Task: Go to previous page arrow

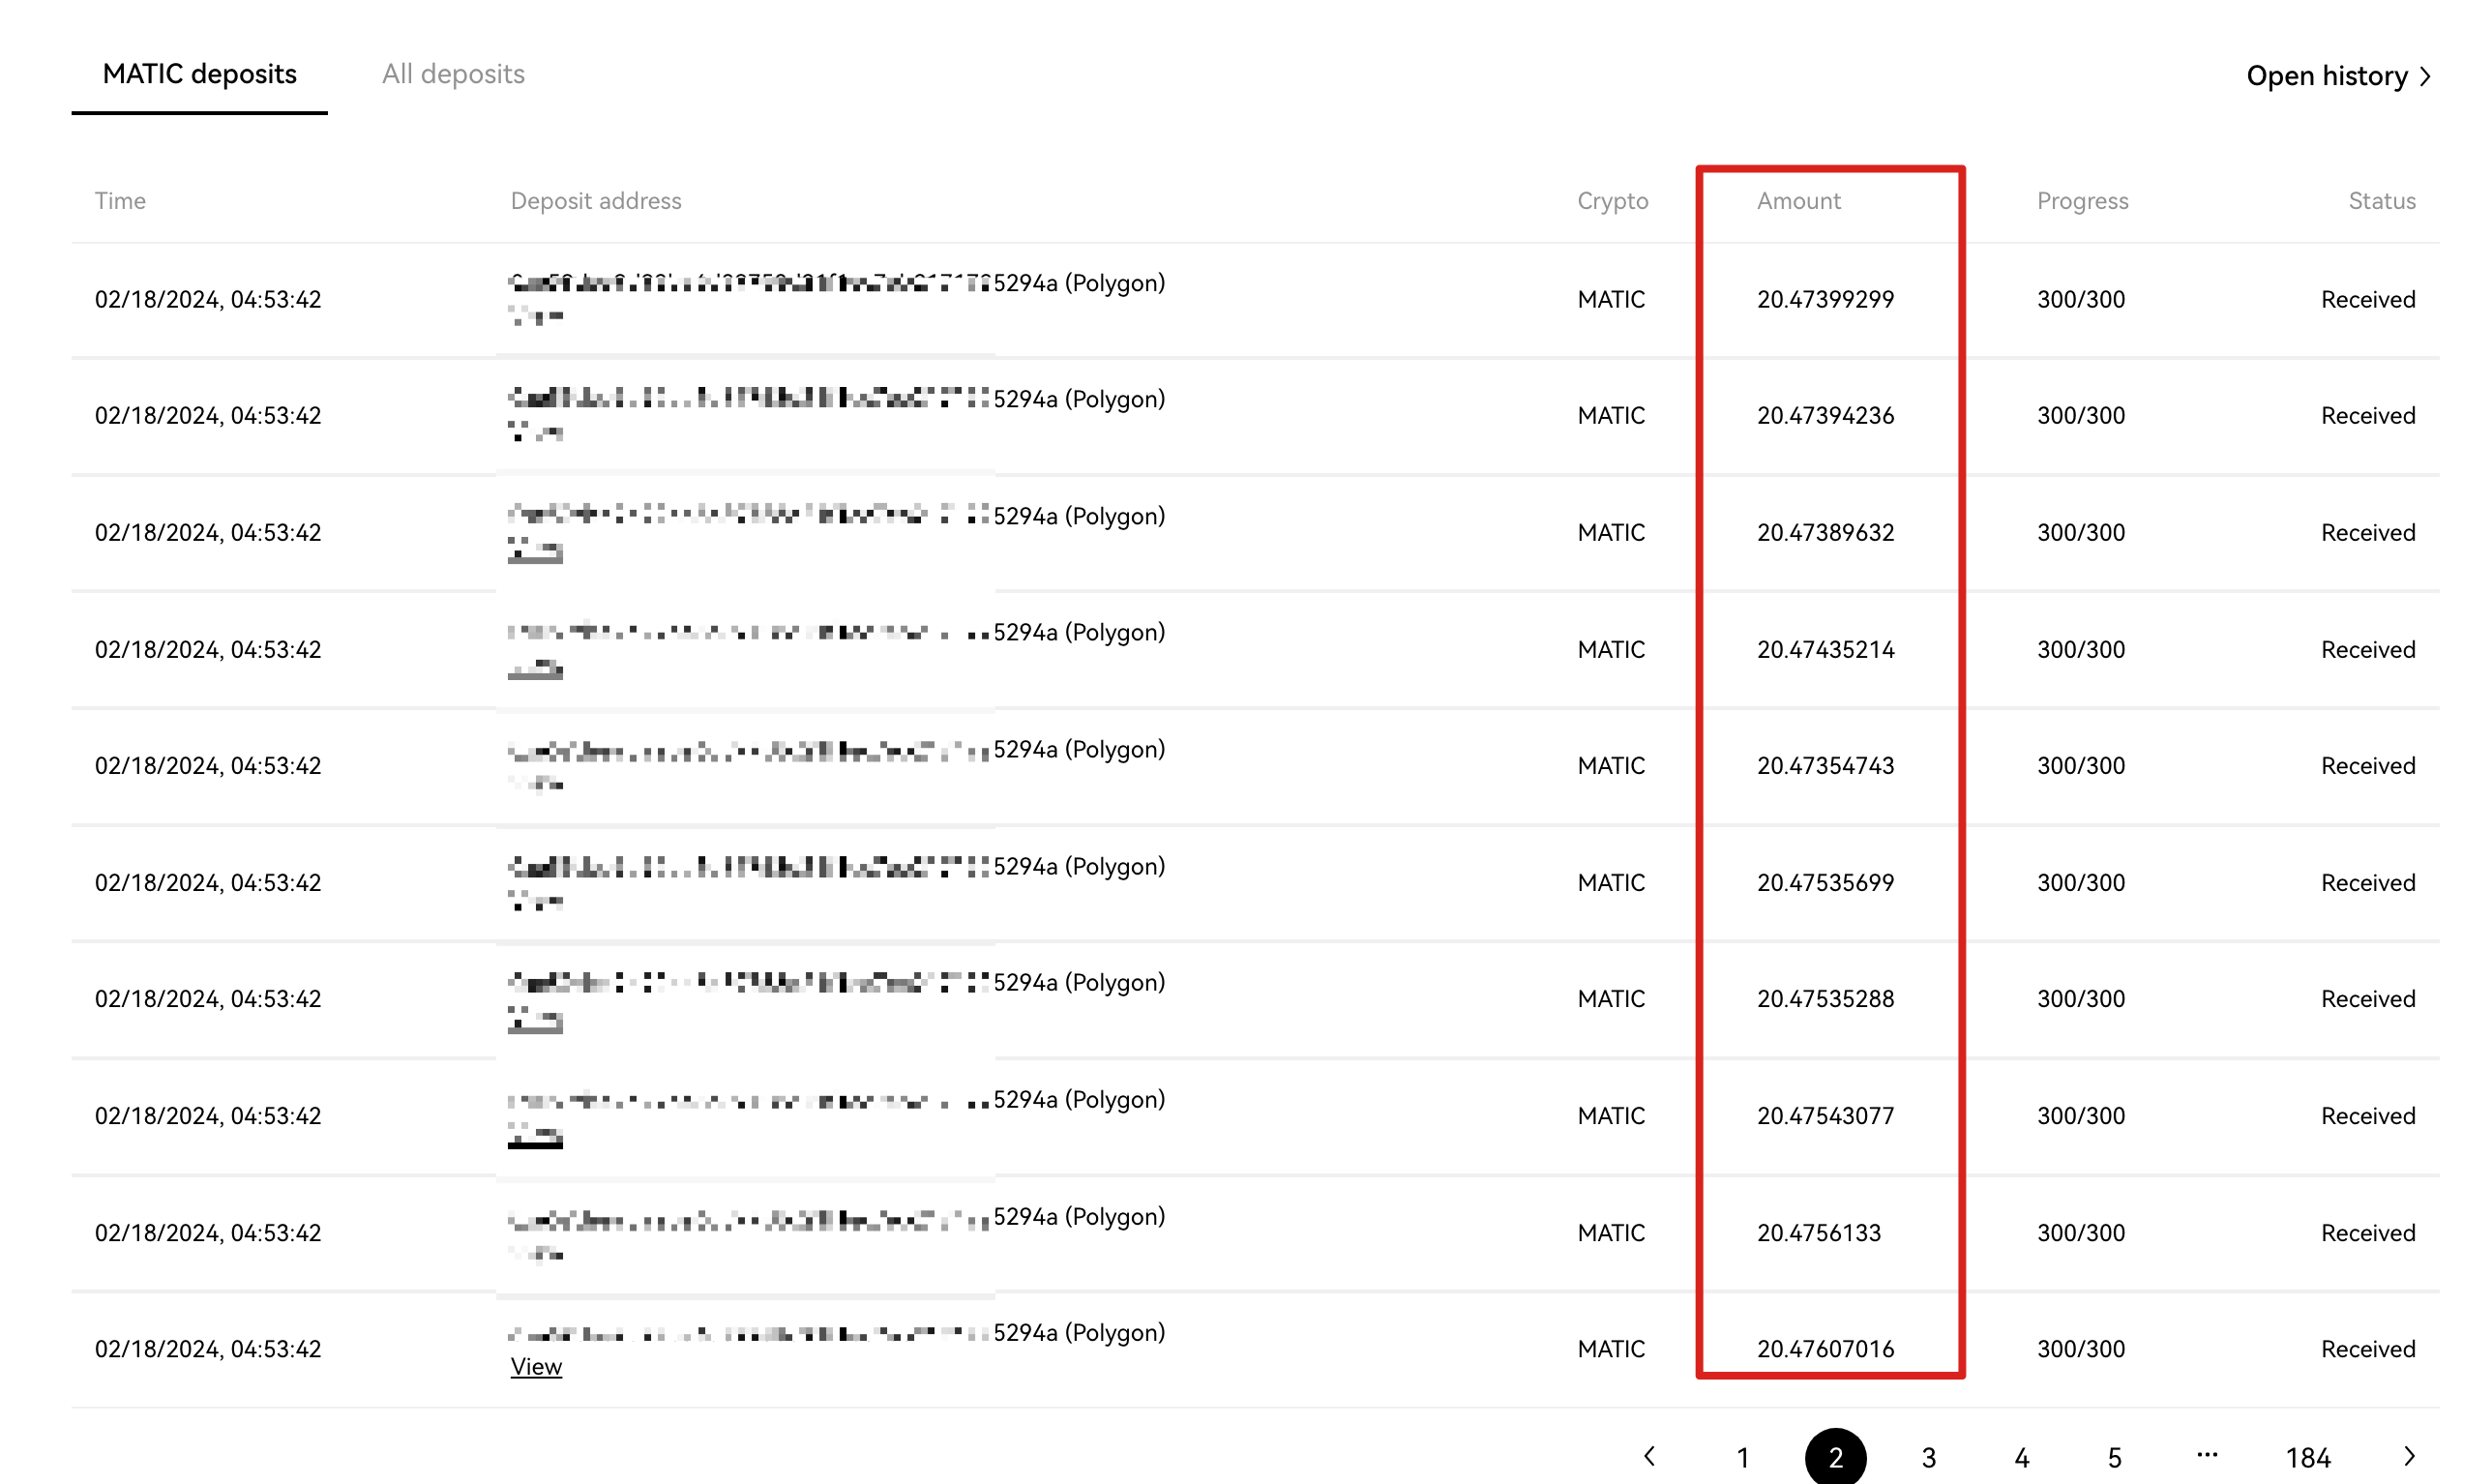Action: (1650, 1457)
